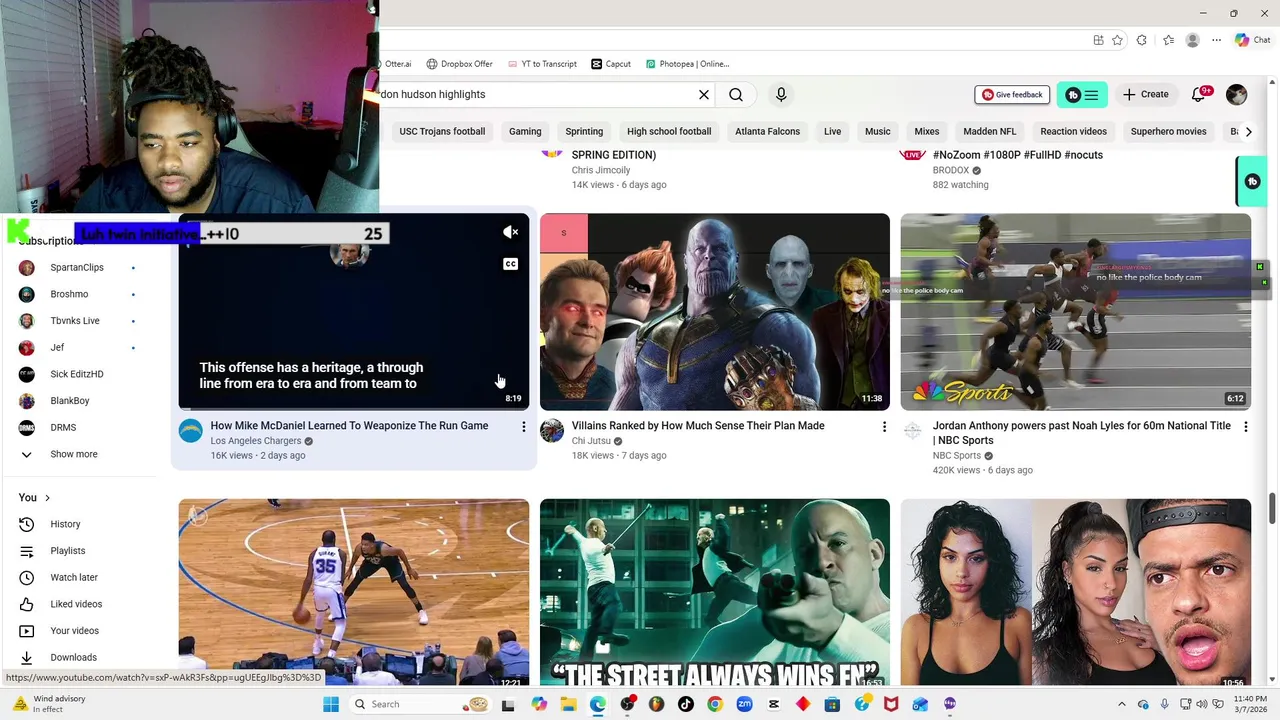Click the TubeBuddy side tab icon

[x=1252, y=181]
